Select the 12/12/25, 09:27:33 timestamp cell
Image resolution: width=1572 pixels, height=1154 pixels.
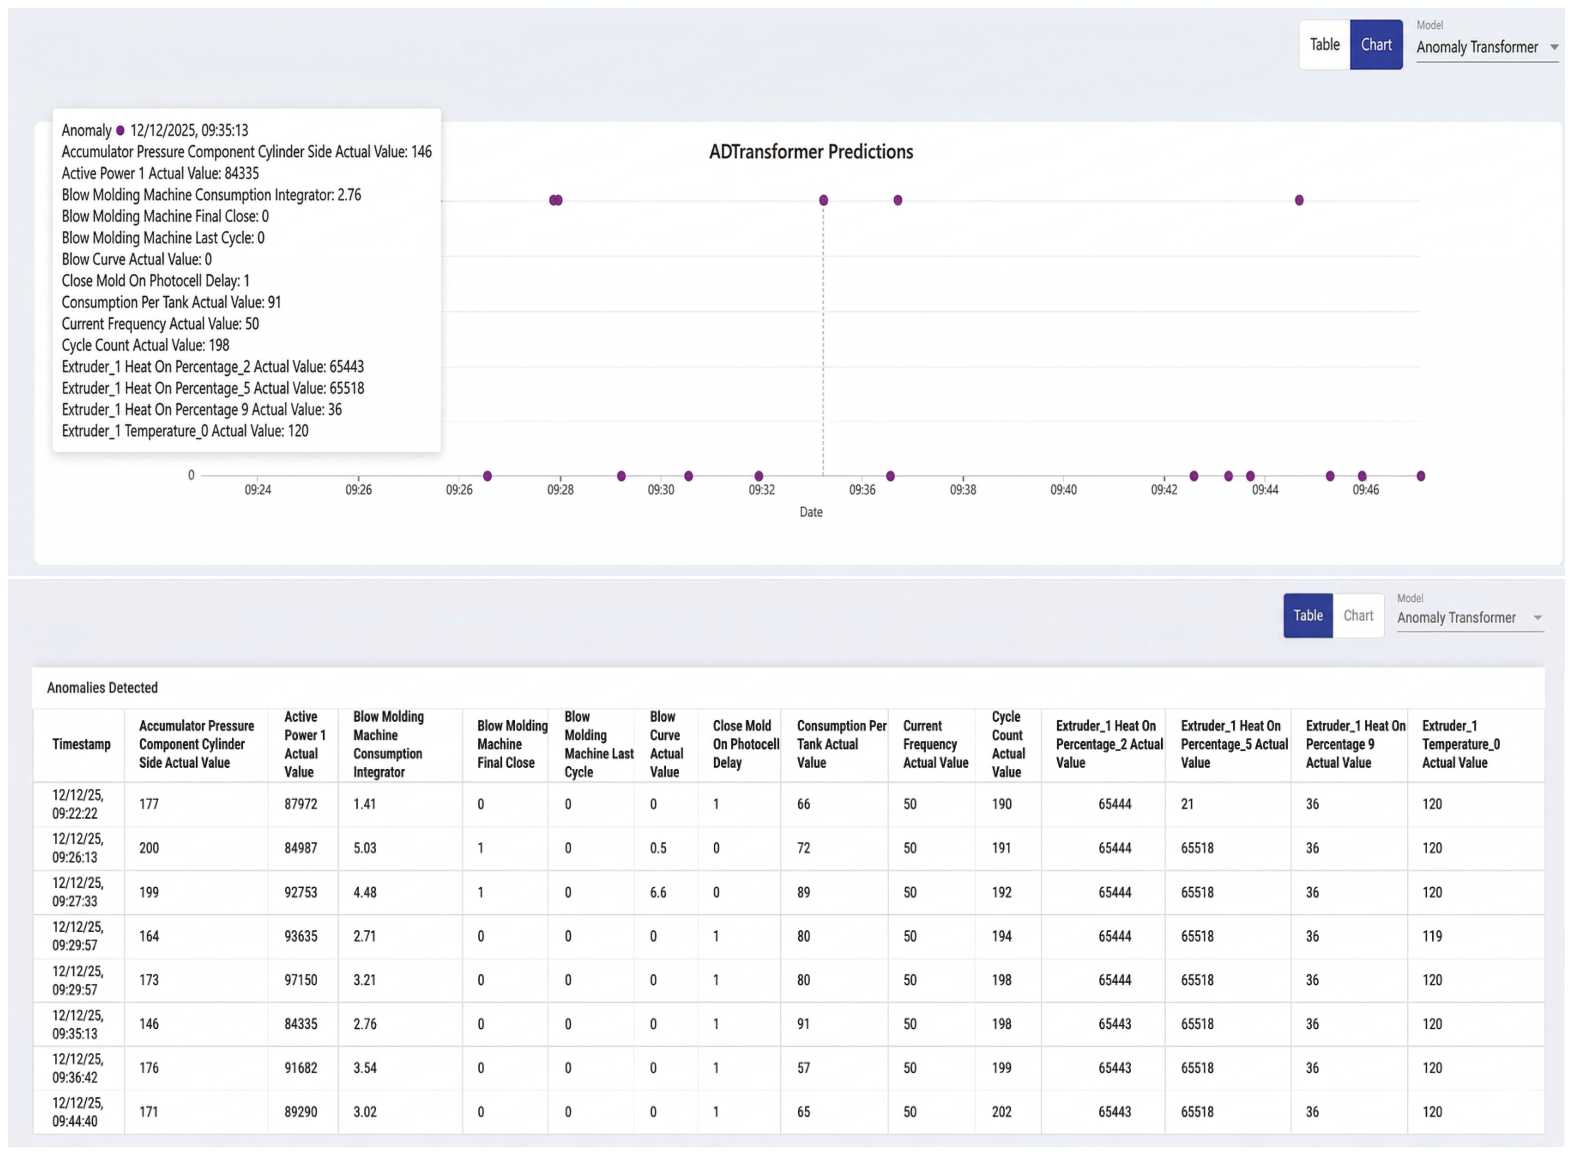point(77,892)
